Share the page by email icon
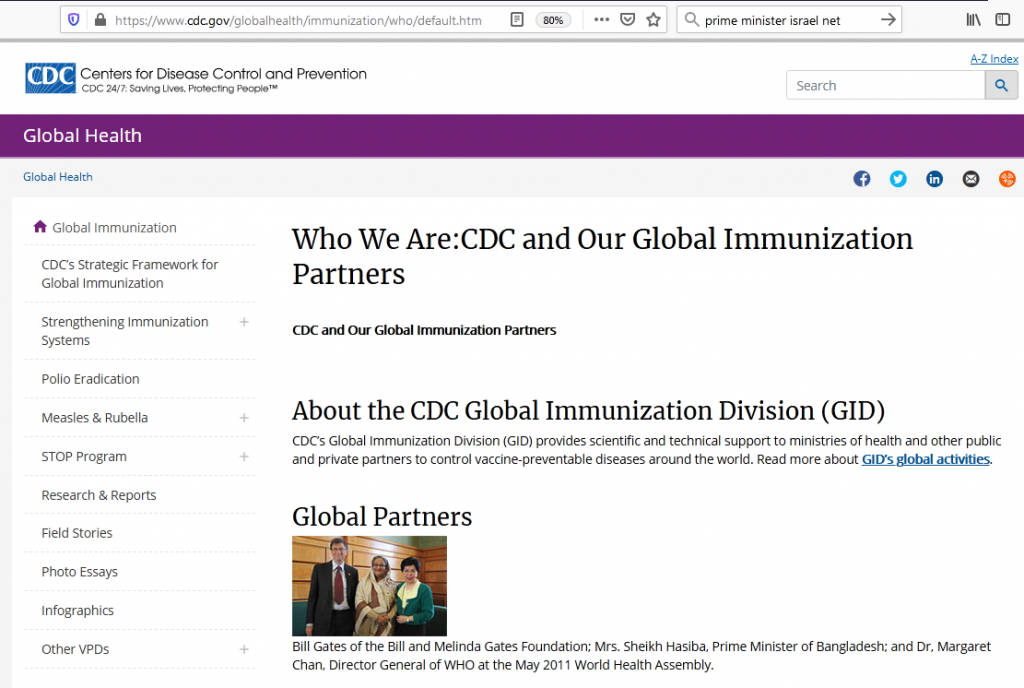 [971, 178]
